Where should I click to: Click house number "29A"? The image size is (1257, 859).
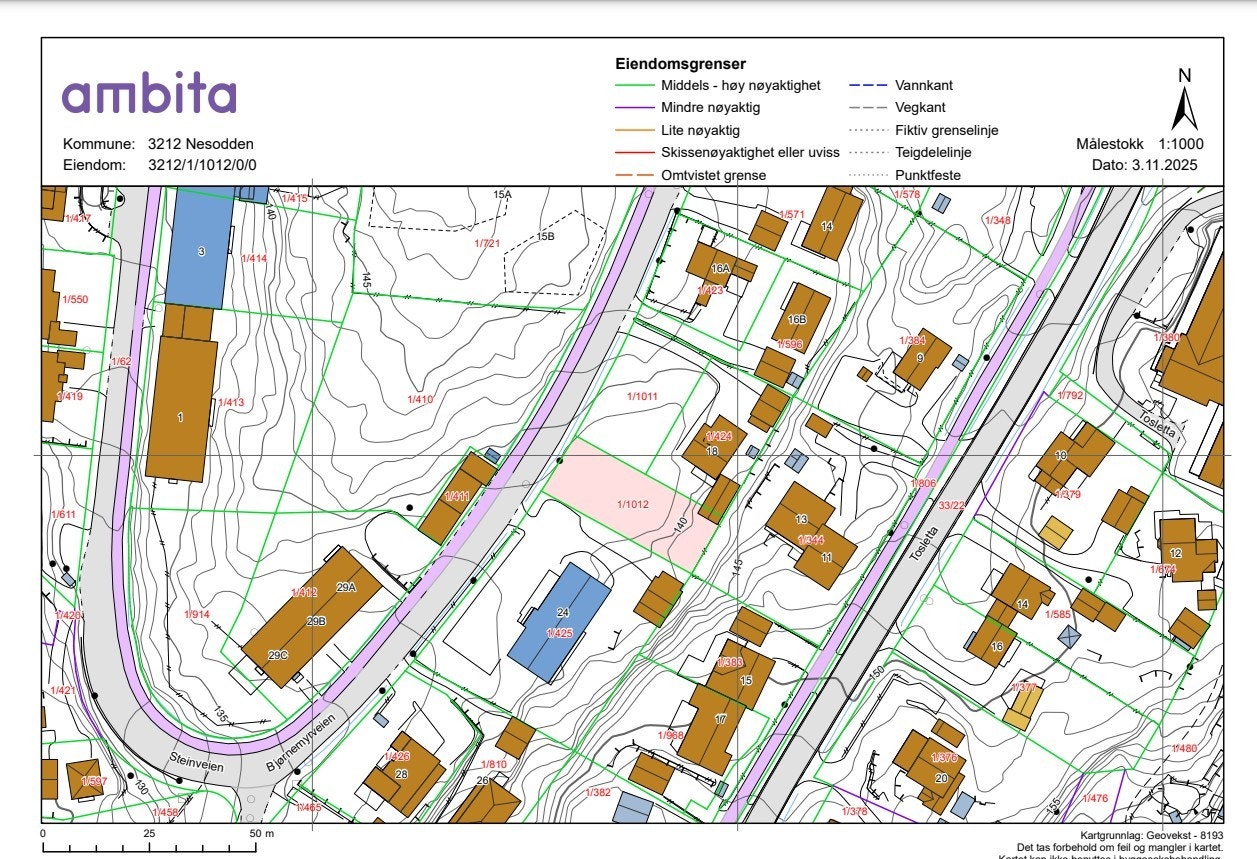[x=347, y=587]
